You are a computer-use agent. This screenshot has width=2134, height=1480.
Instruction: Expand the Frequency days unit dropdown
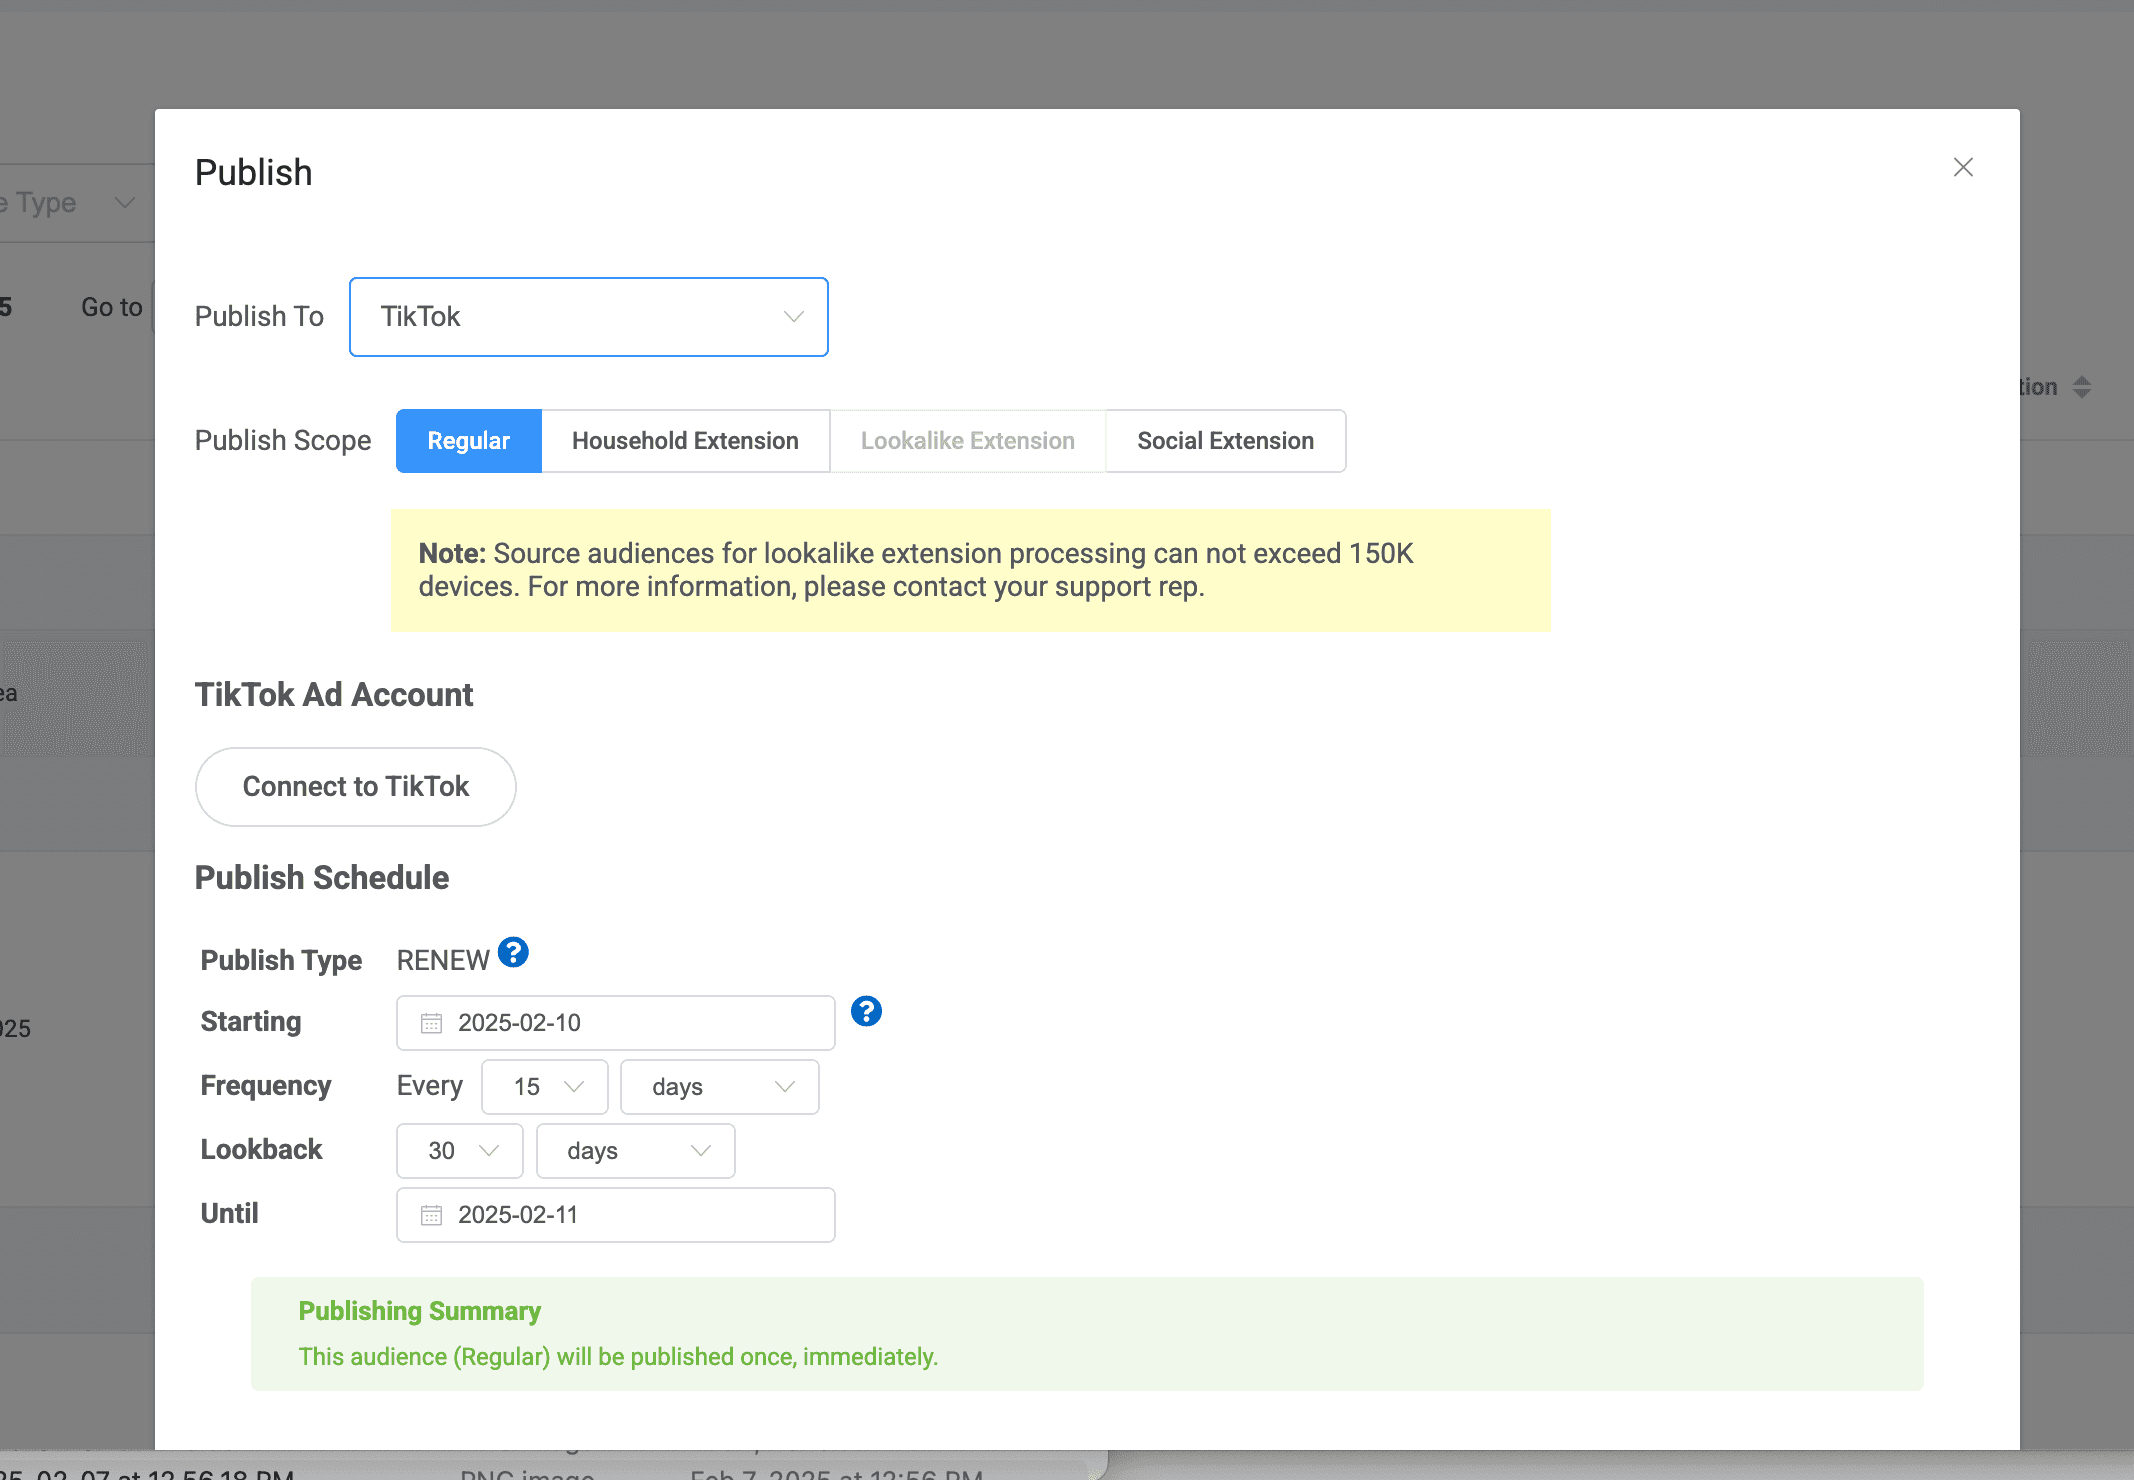coord(719,1087)
